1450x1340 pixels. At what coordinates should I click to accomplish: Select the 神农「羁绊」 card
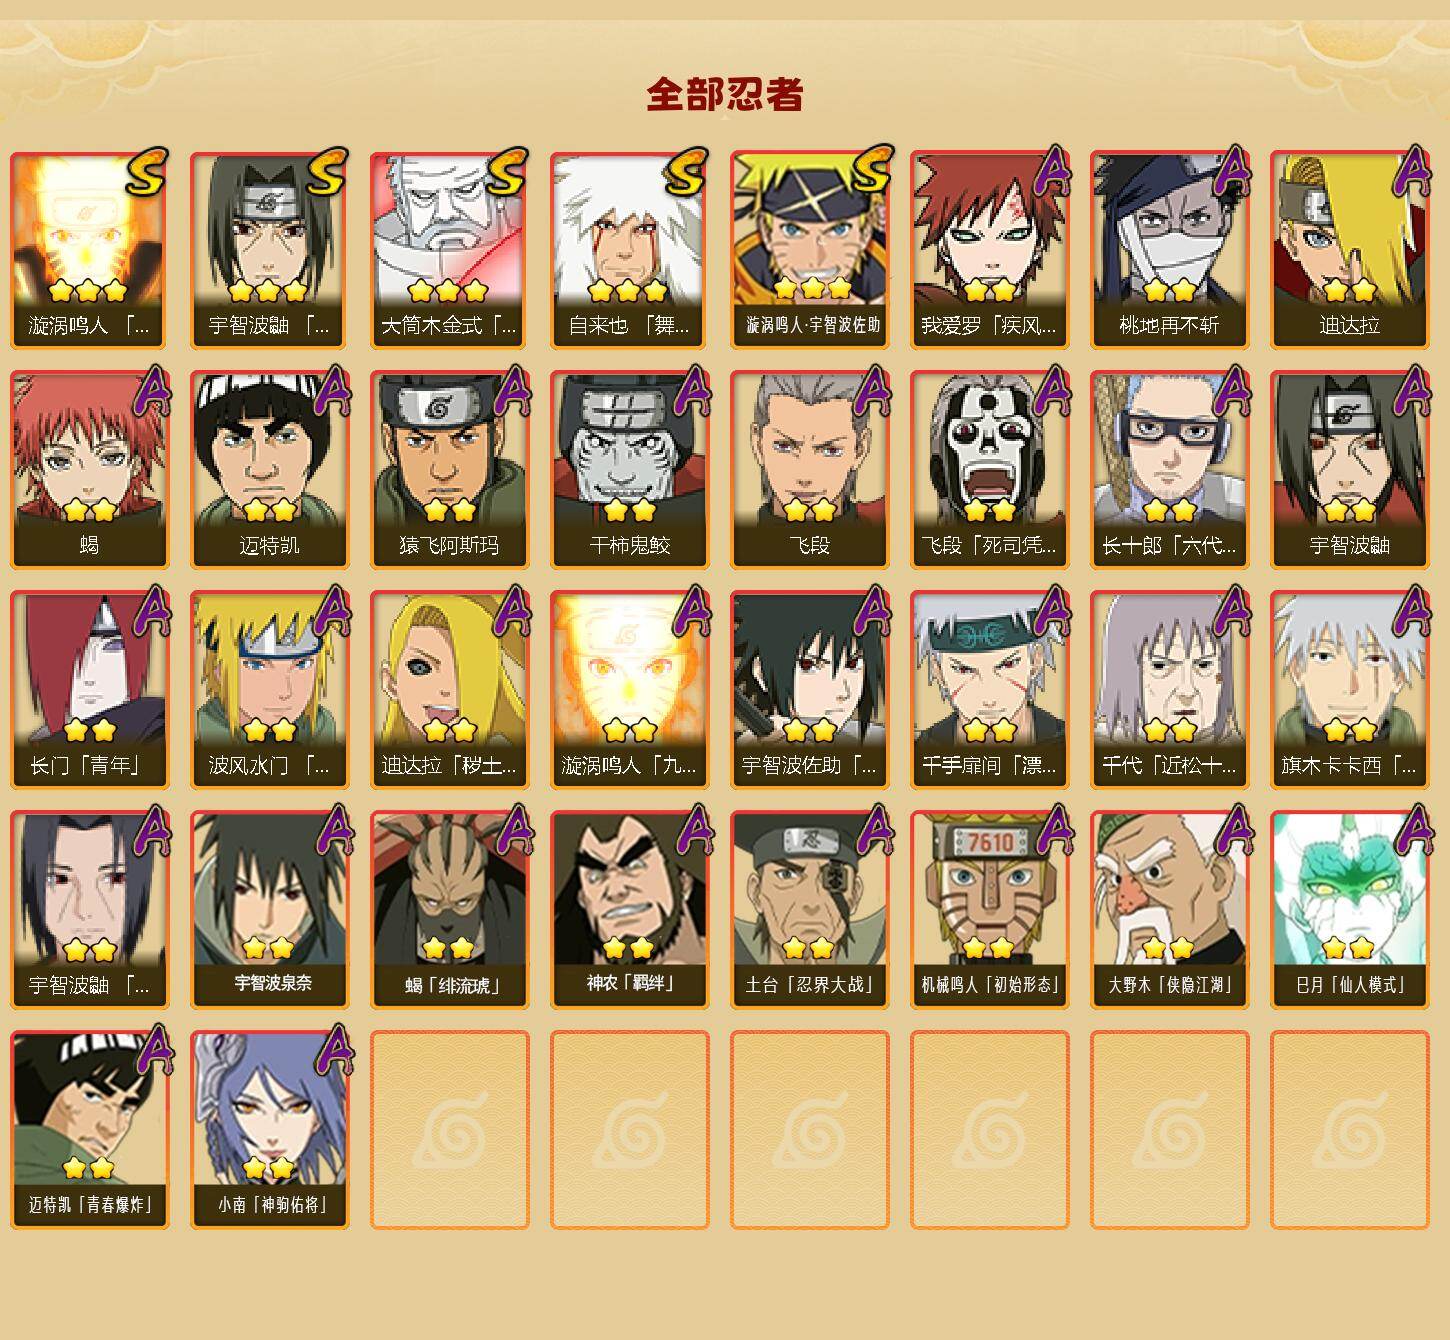(629, 910)
